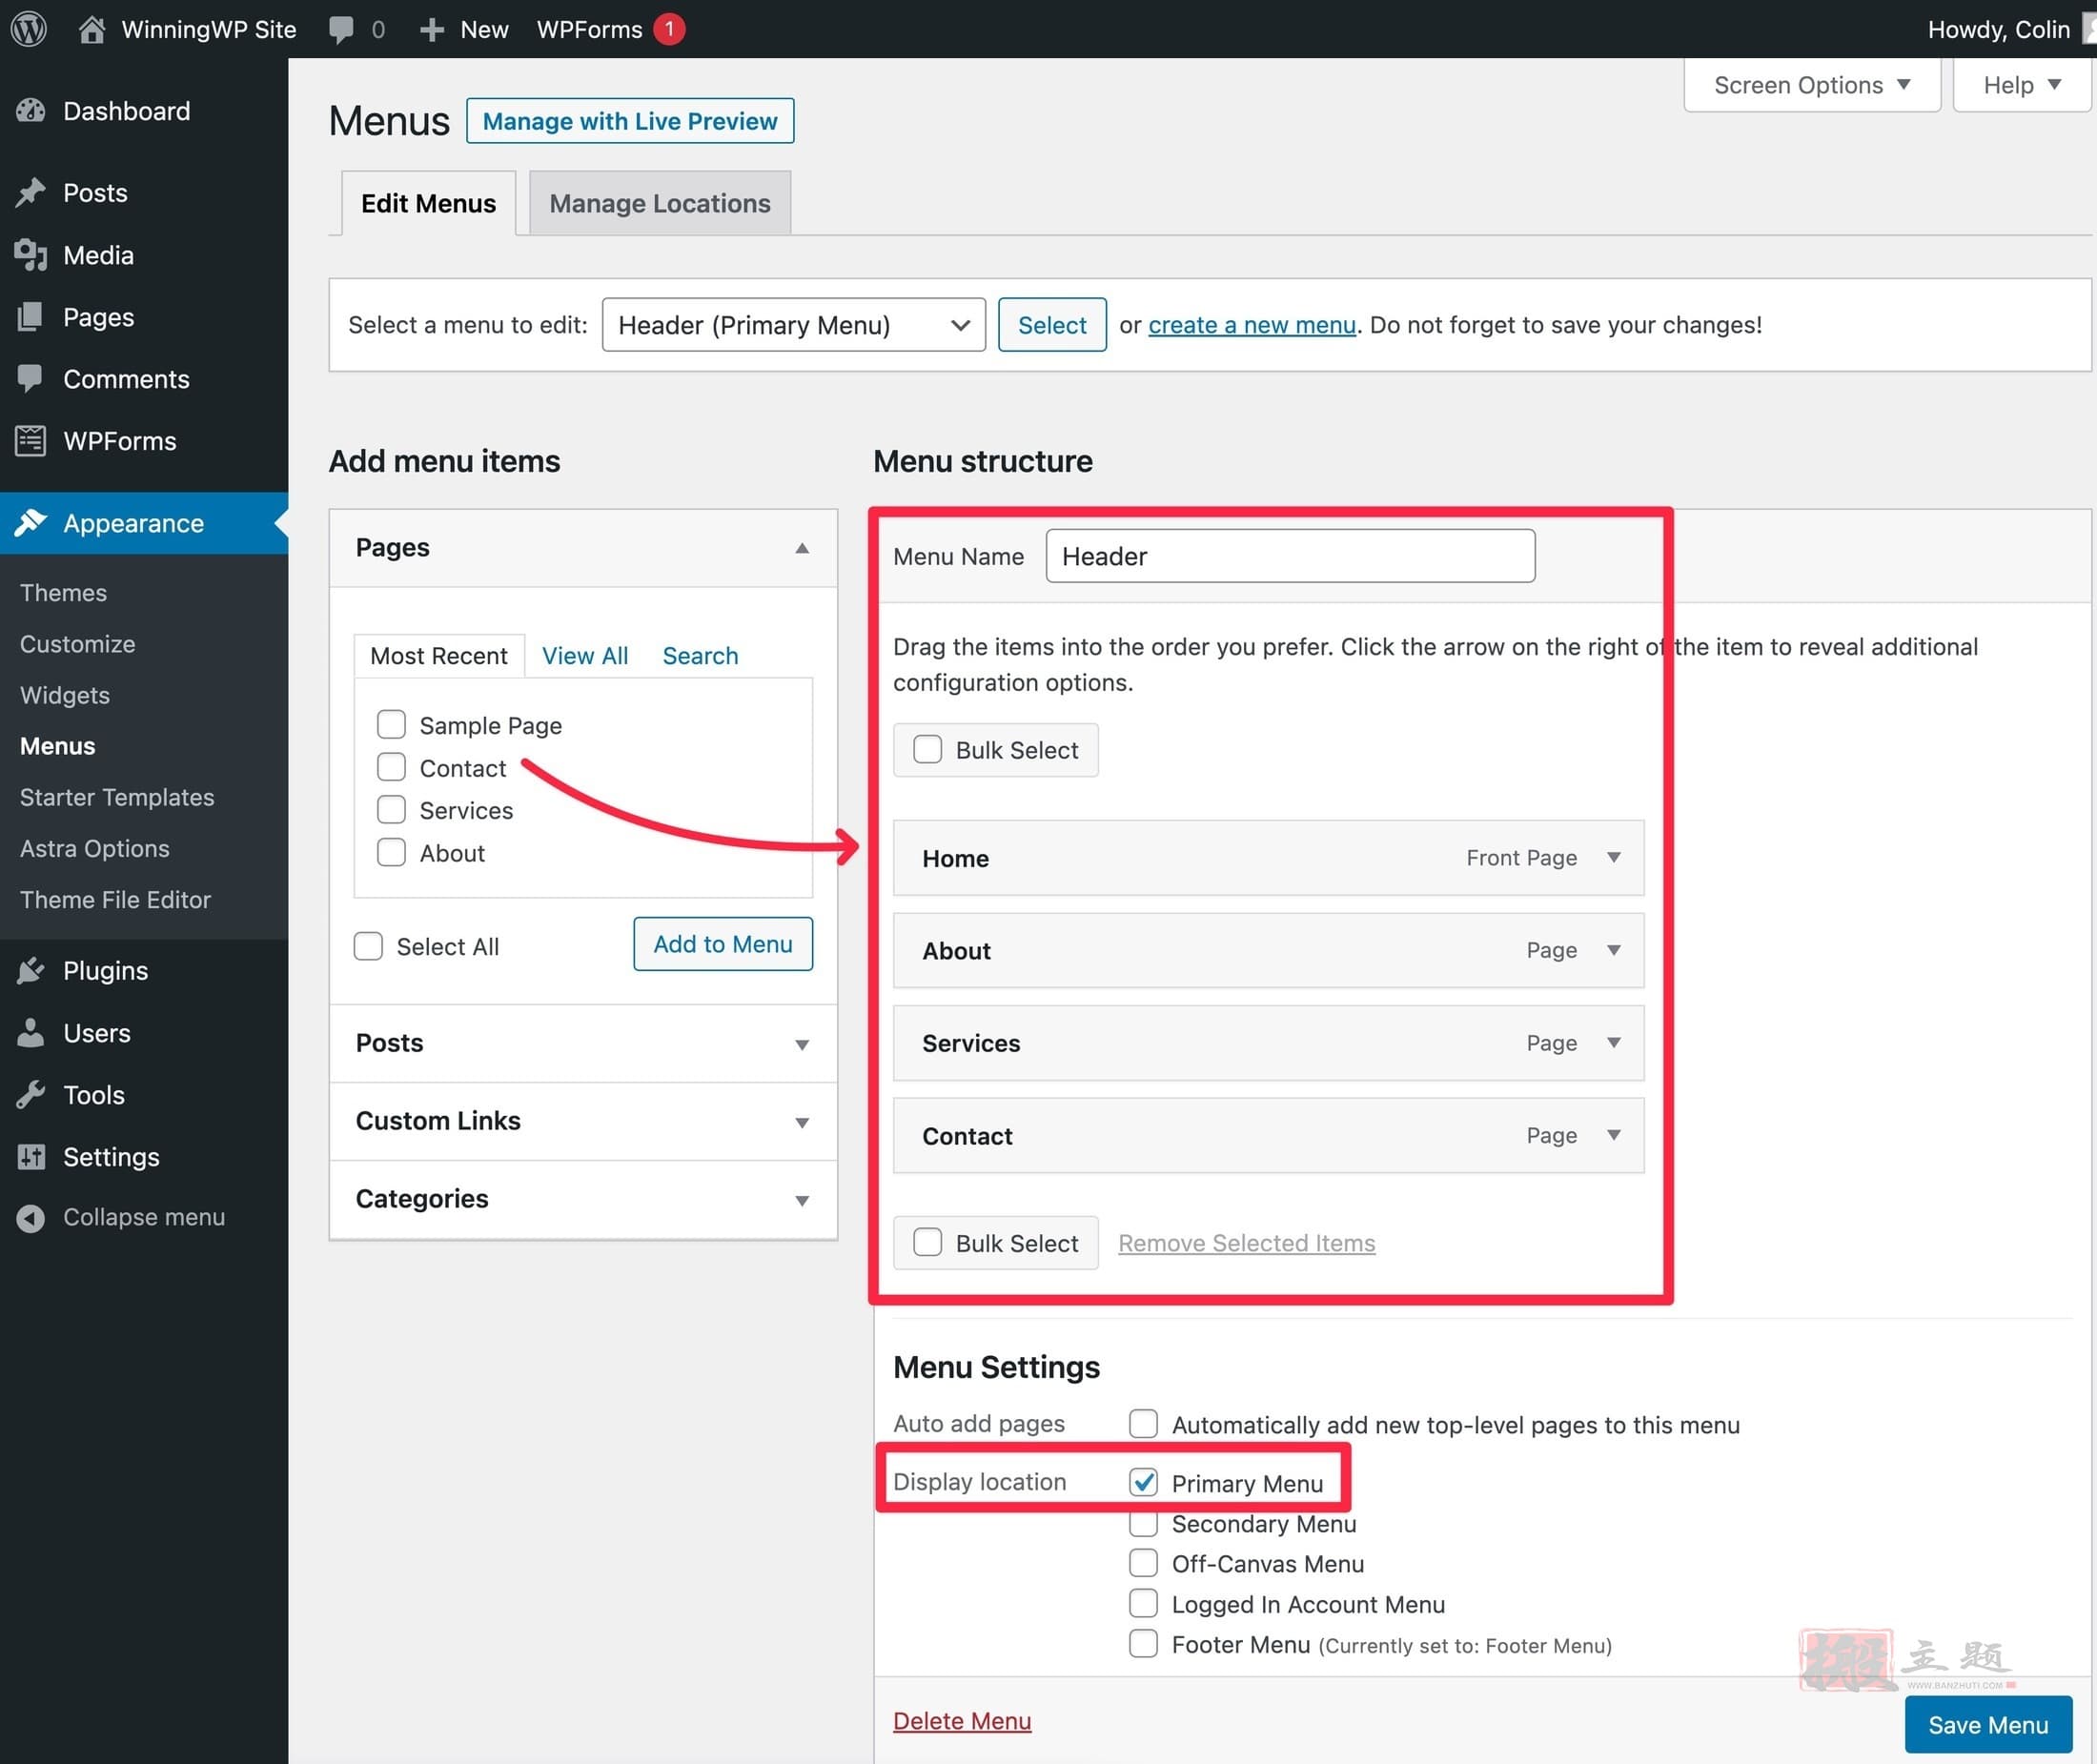Click the Collapse menu arrow icon
This screenshot has height=1764, width=2097.
click(x=31, y=1218)
